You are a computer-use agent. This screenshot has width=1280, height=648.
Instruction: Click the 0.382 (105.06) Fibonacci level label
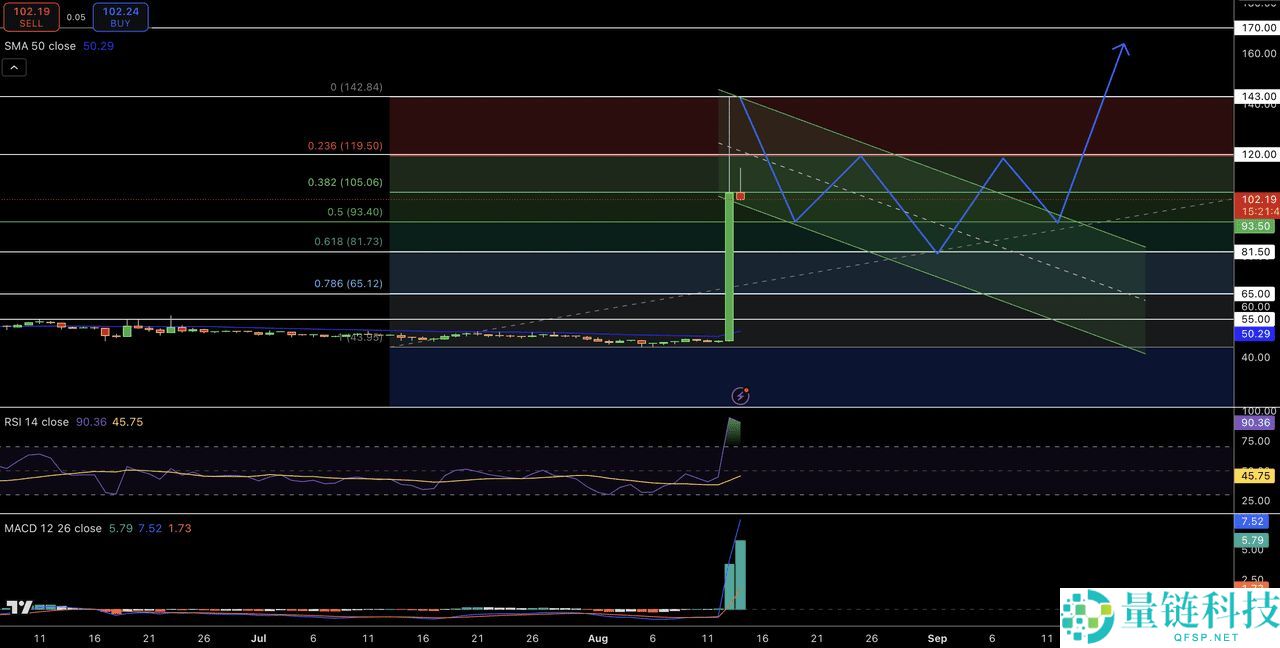coord(345,183)
